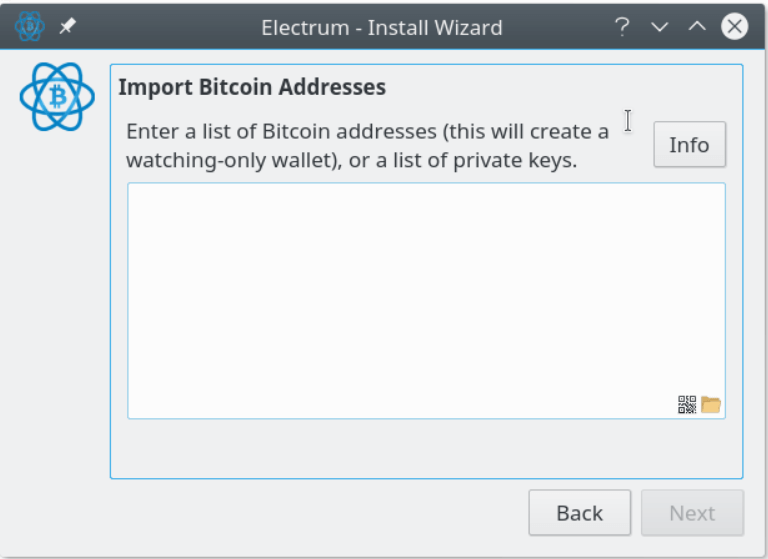Viewport: 768px width, 559px height.
Task: Toggle the pin window icon
Action: (x=68, y=26)
